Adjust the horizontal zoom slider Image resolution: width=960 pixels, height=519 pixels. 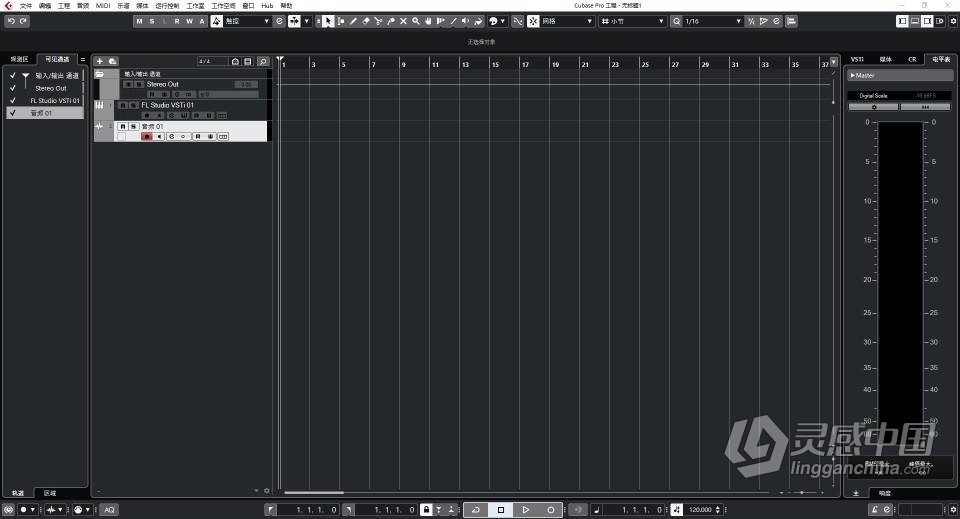[x=802, y=492]
